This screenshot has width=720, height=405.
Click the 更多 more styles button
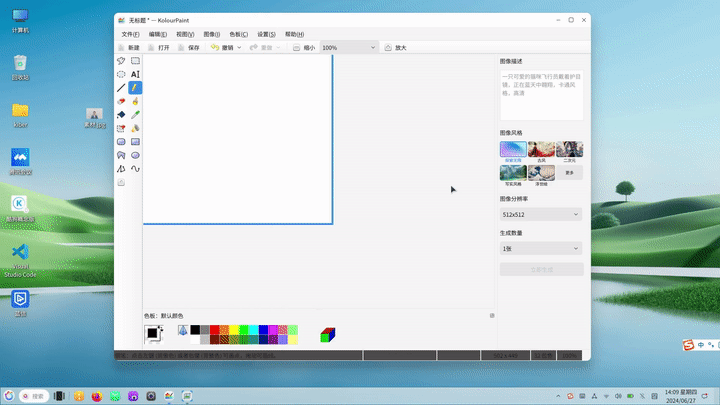point(569,173)
